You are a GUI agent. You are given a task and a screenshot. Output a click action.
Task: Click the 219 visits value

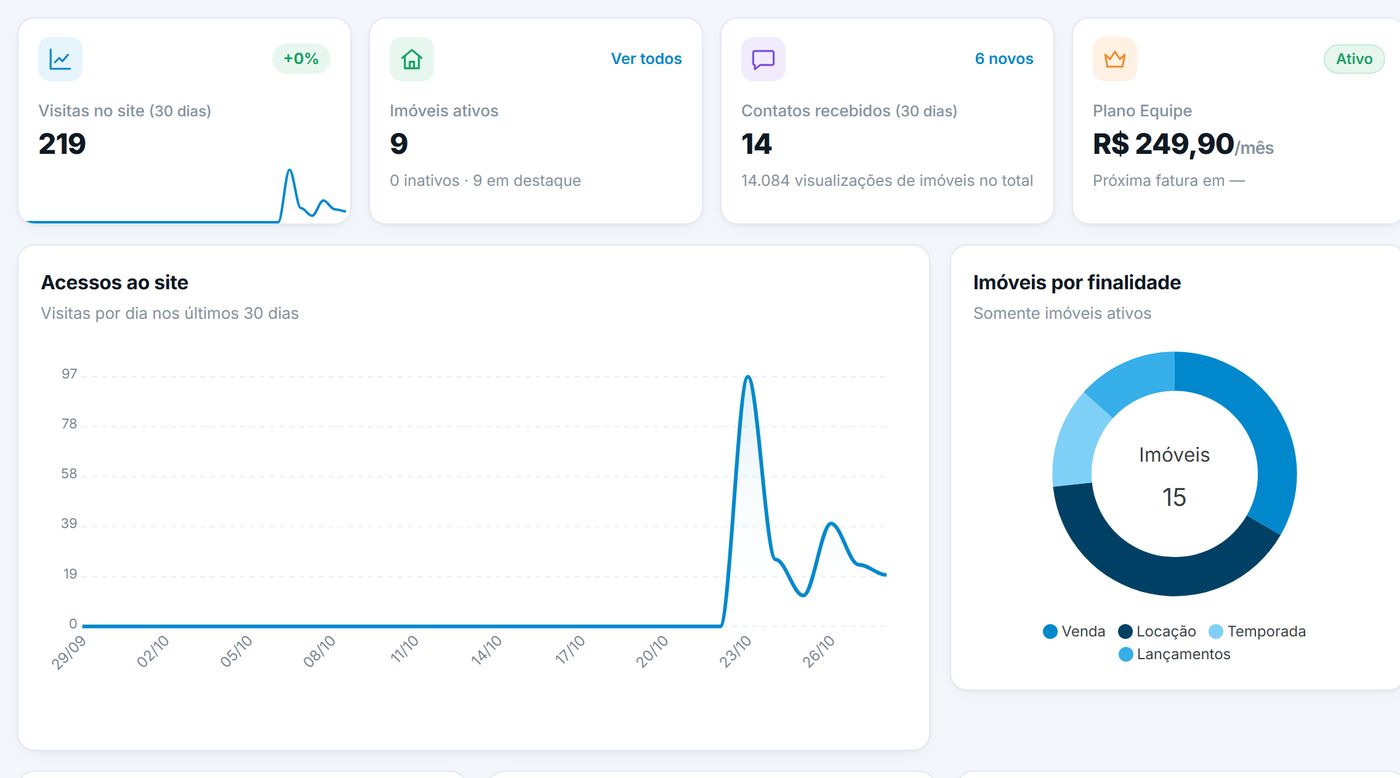pyautogui.click(x=62, y=144)
